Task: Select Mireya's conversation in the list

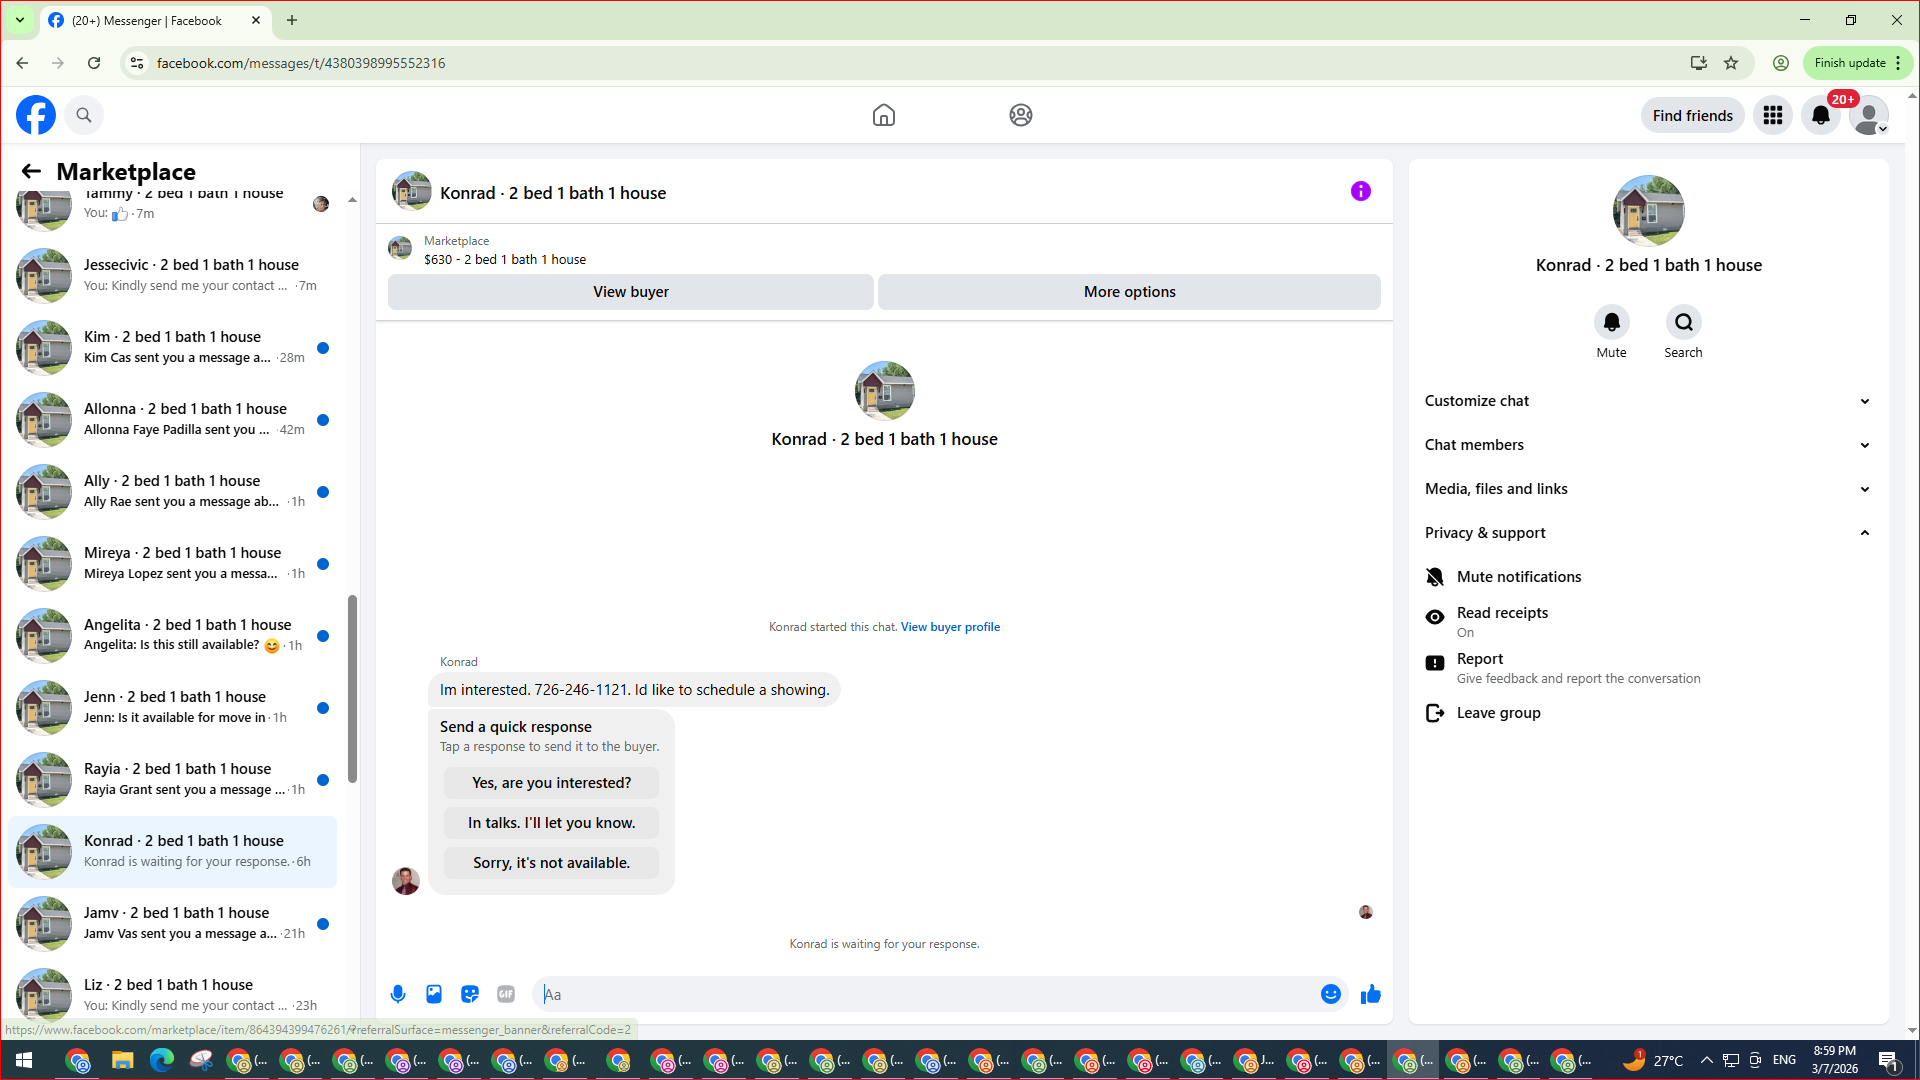Action: (173, 564)
